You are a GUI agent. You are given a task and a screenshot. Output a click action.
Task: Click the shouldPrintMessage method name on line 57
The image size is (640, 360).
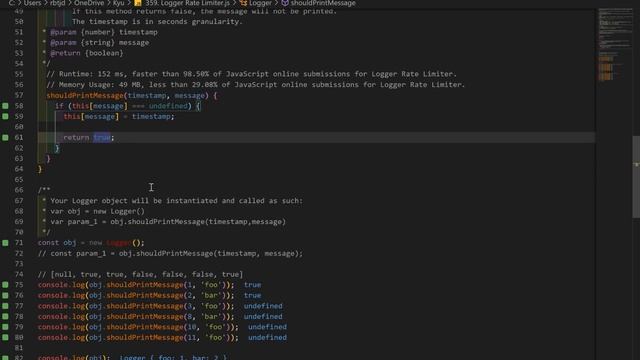(85, 96)
